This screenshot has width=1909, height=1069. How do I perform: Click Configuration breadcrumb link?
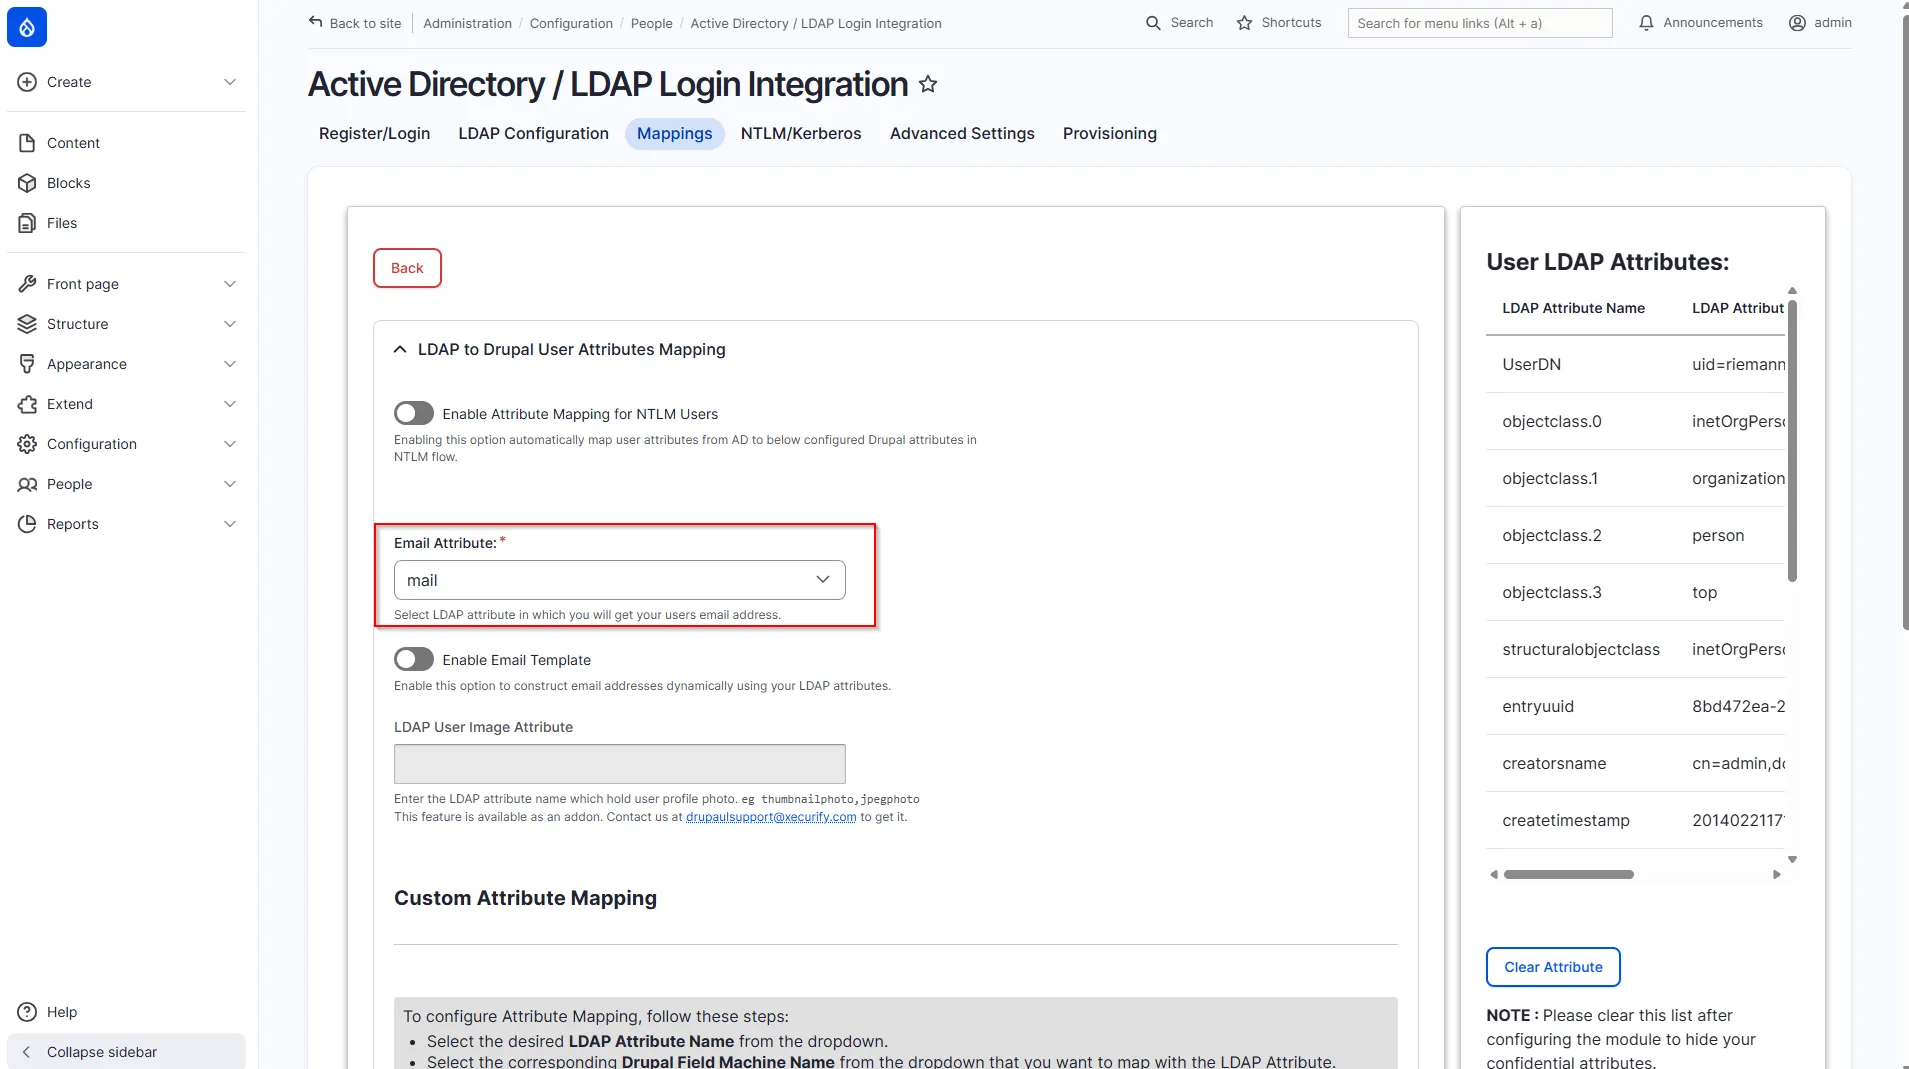(571, 23)
